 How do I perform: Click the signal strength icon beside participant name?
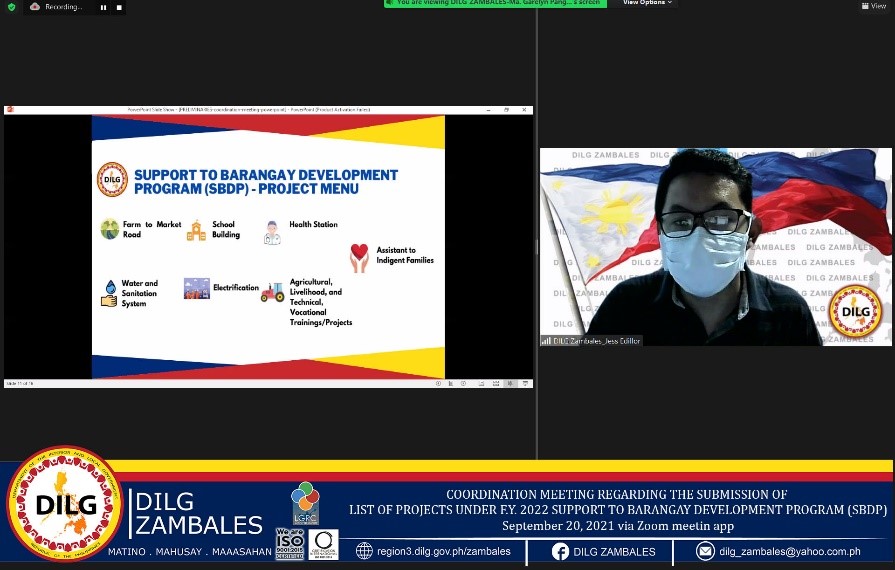pyautogui.click(x=546, y=341)
